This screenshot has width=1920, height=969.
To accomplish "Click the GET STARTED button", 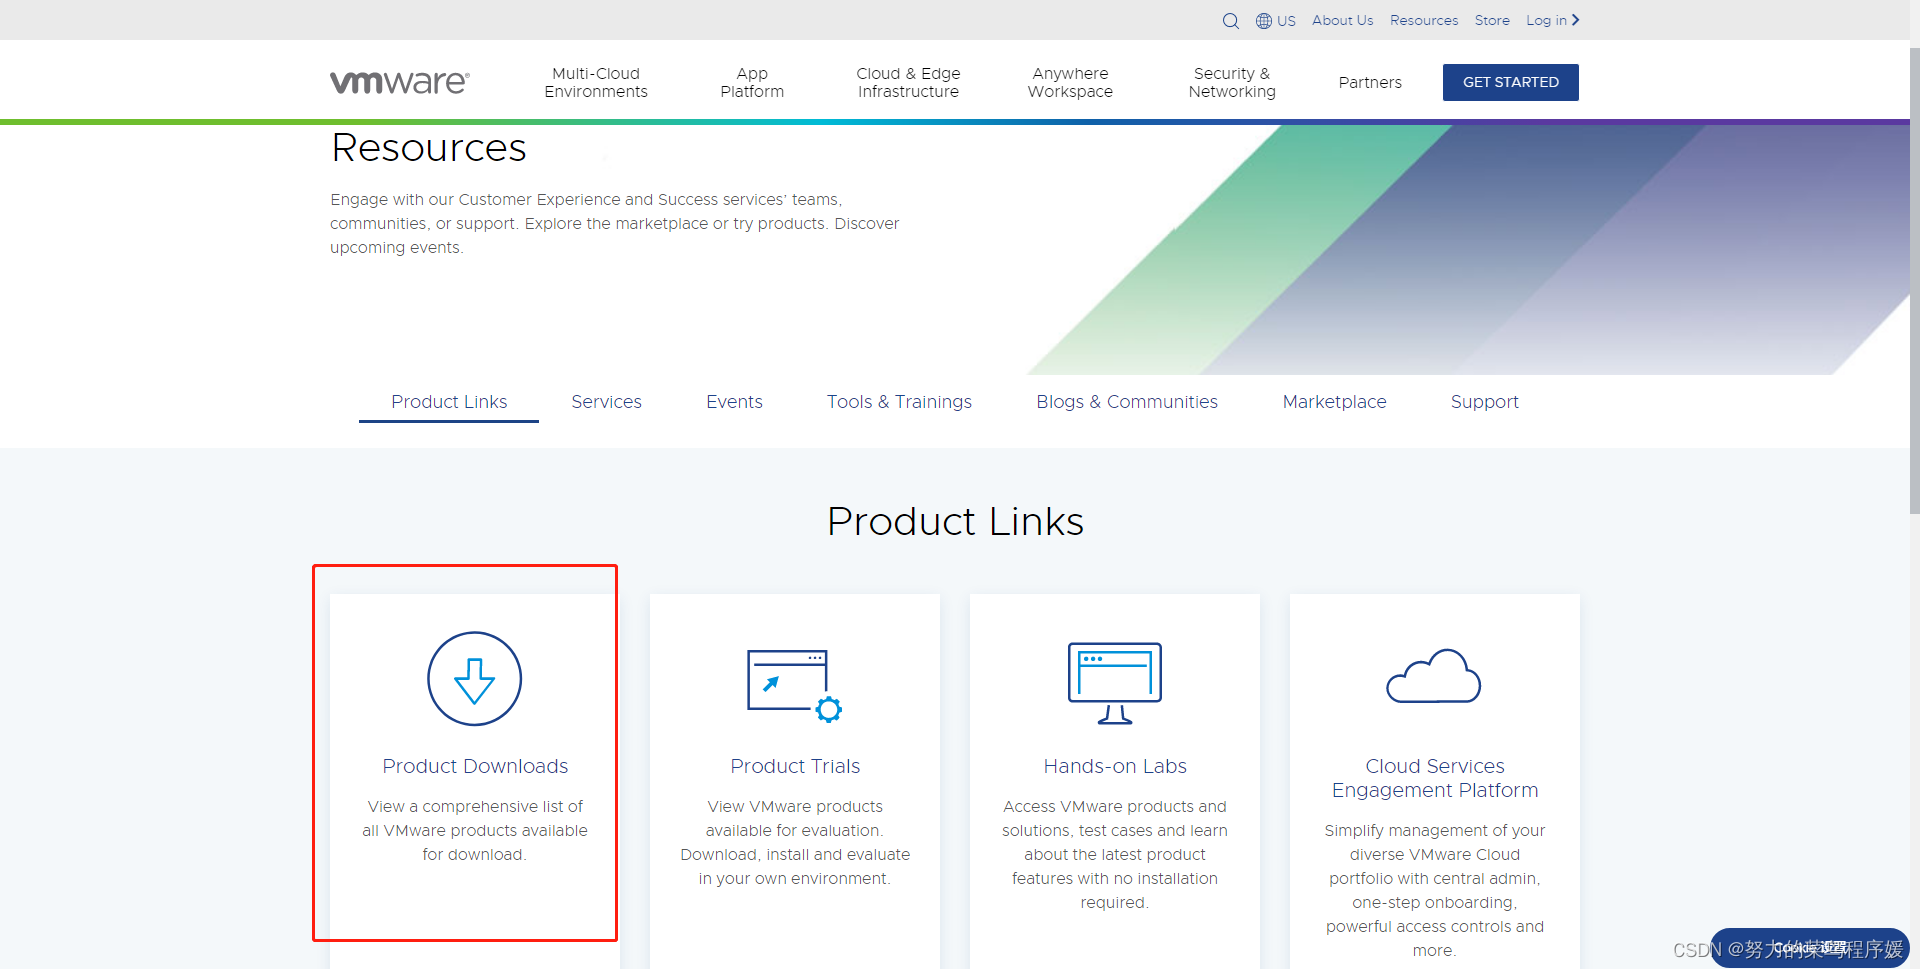I will (1510, 82).
